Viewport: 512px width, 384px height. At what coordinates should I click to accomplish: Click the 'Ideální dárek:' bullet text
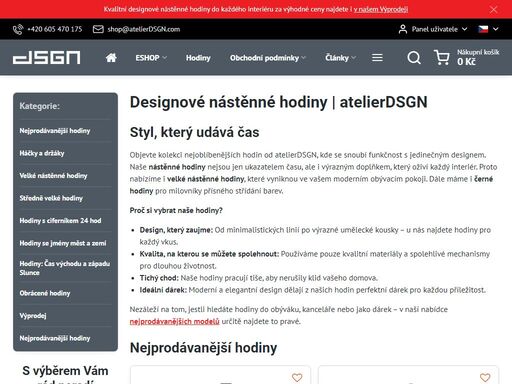tap(163, 290)
